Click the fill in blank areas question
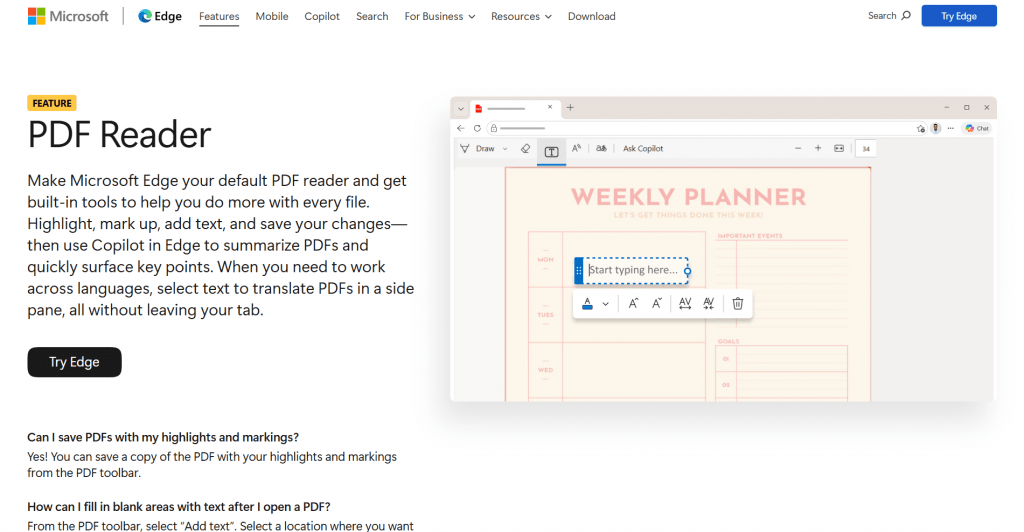This screenshot has height=532, width=1024. [179, 507]
